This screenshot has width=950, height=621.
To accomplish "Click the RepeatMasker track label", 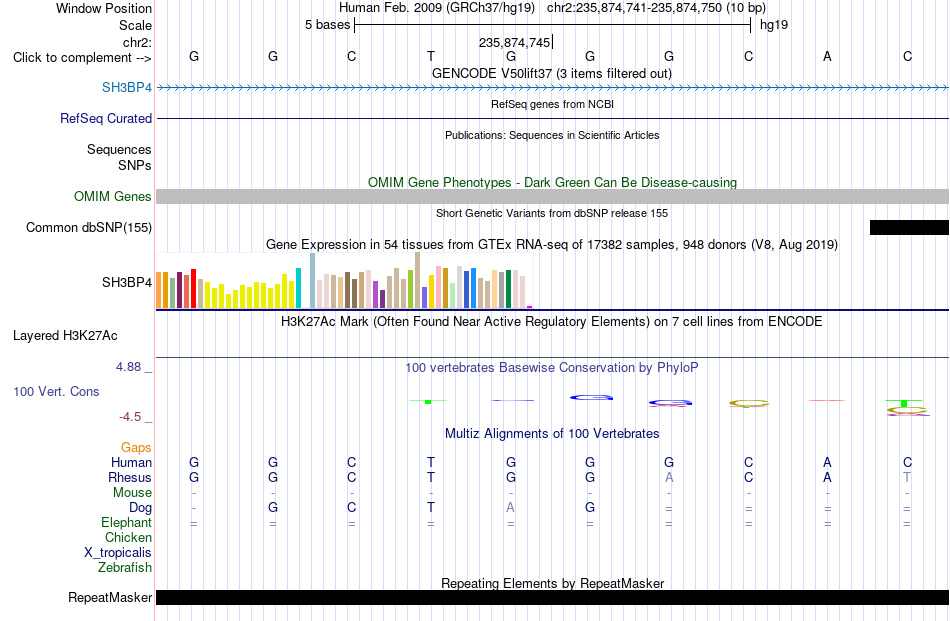I will point(110,598).
